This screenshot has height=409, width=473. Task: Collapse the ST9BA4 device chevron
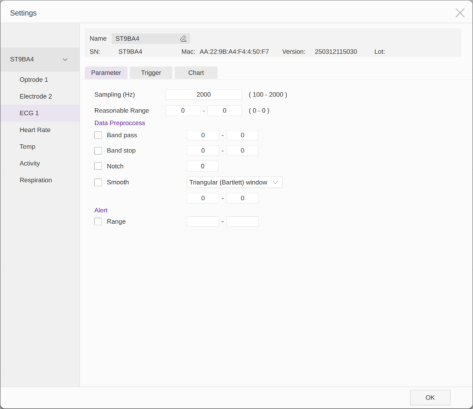click(65, 60)
